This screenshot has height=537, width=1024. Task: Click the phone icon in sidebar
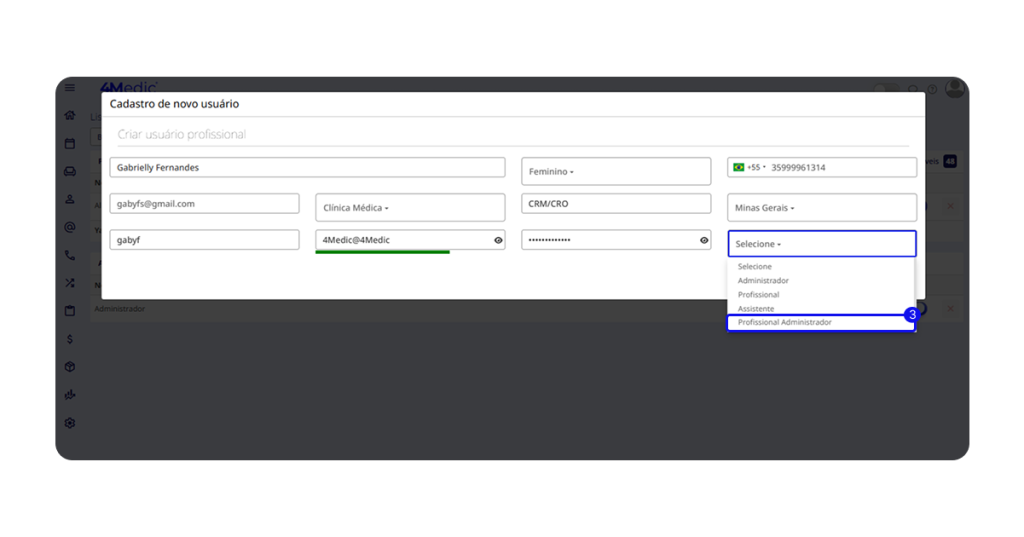coord(70,256)
